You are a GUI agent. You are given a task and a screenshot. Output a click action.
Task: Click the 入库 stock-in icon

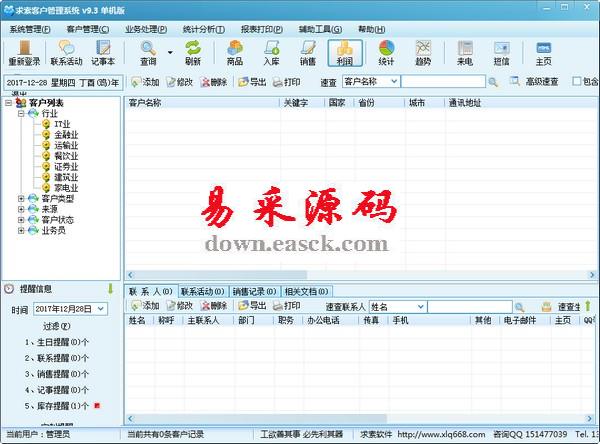pyautogui.click(x=271, y=53)
